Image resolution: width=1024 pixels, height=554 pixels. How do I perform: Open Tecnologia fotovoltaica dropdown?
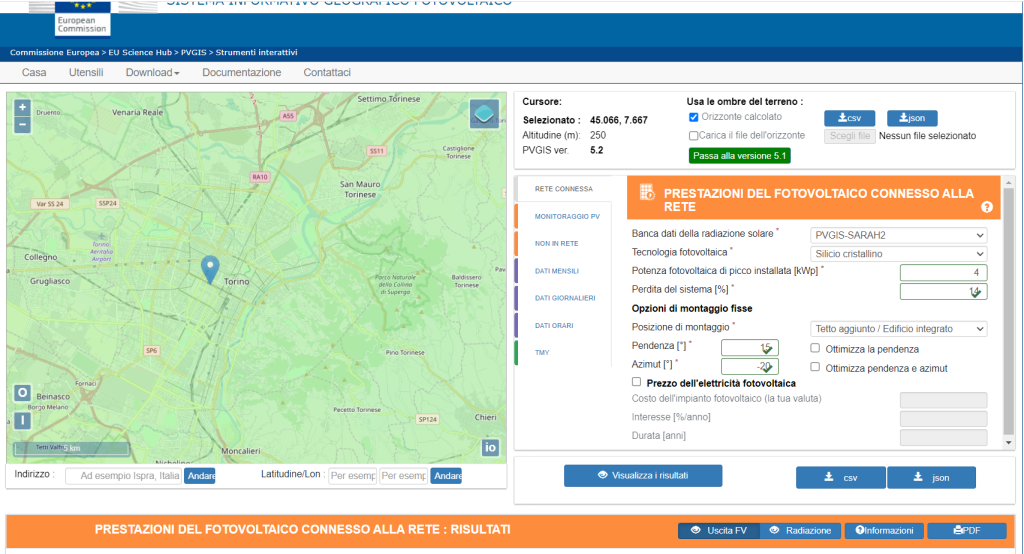click(899, 253)
